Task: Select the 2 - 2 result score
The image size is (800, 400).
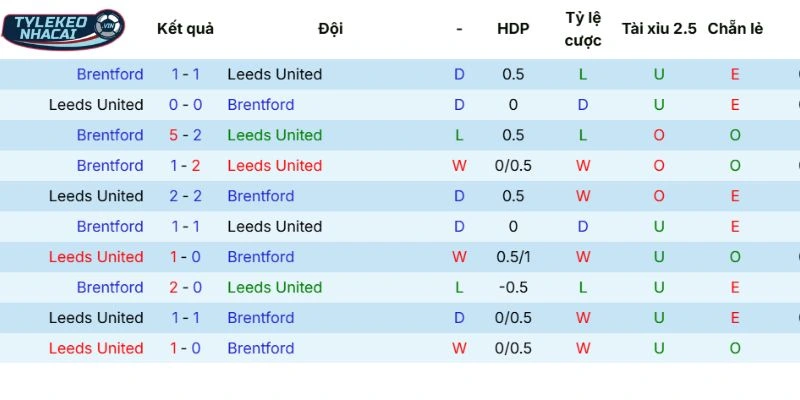Action: tap(185, 196)
